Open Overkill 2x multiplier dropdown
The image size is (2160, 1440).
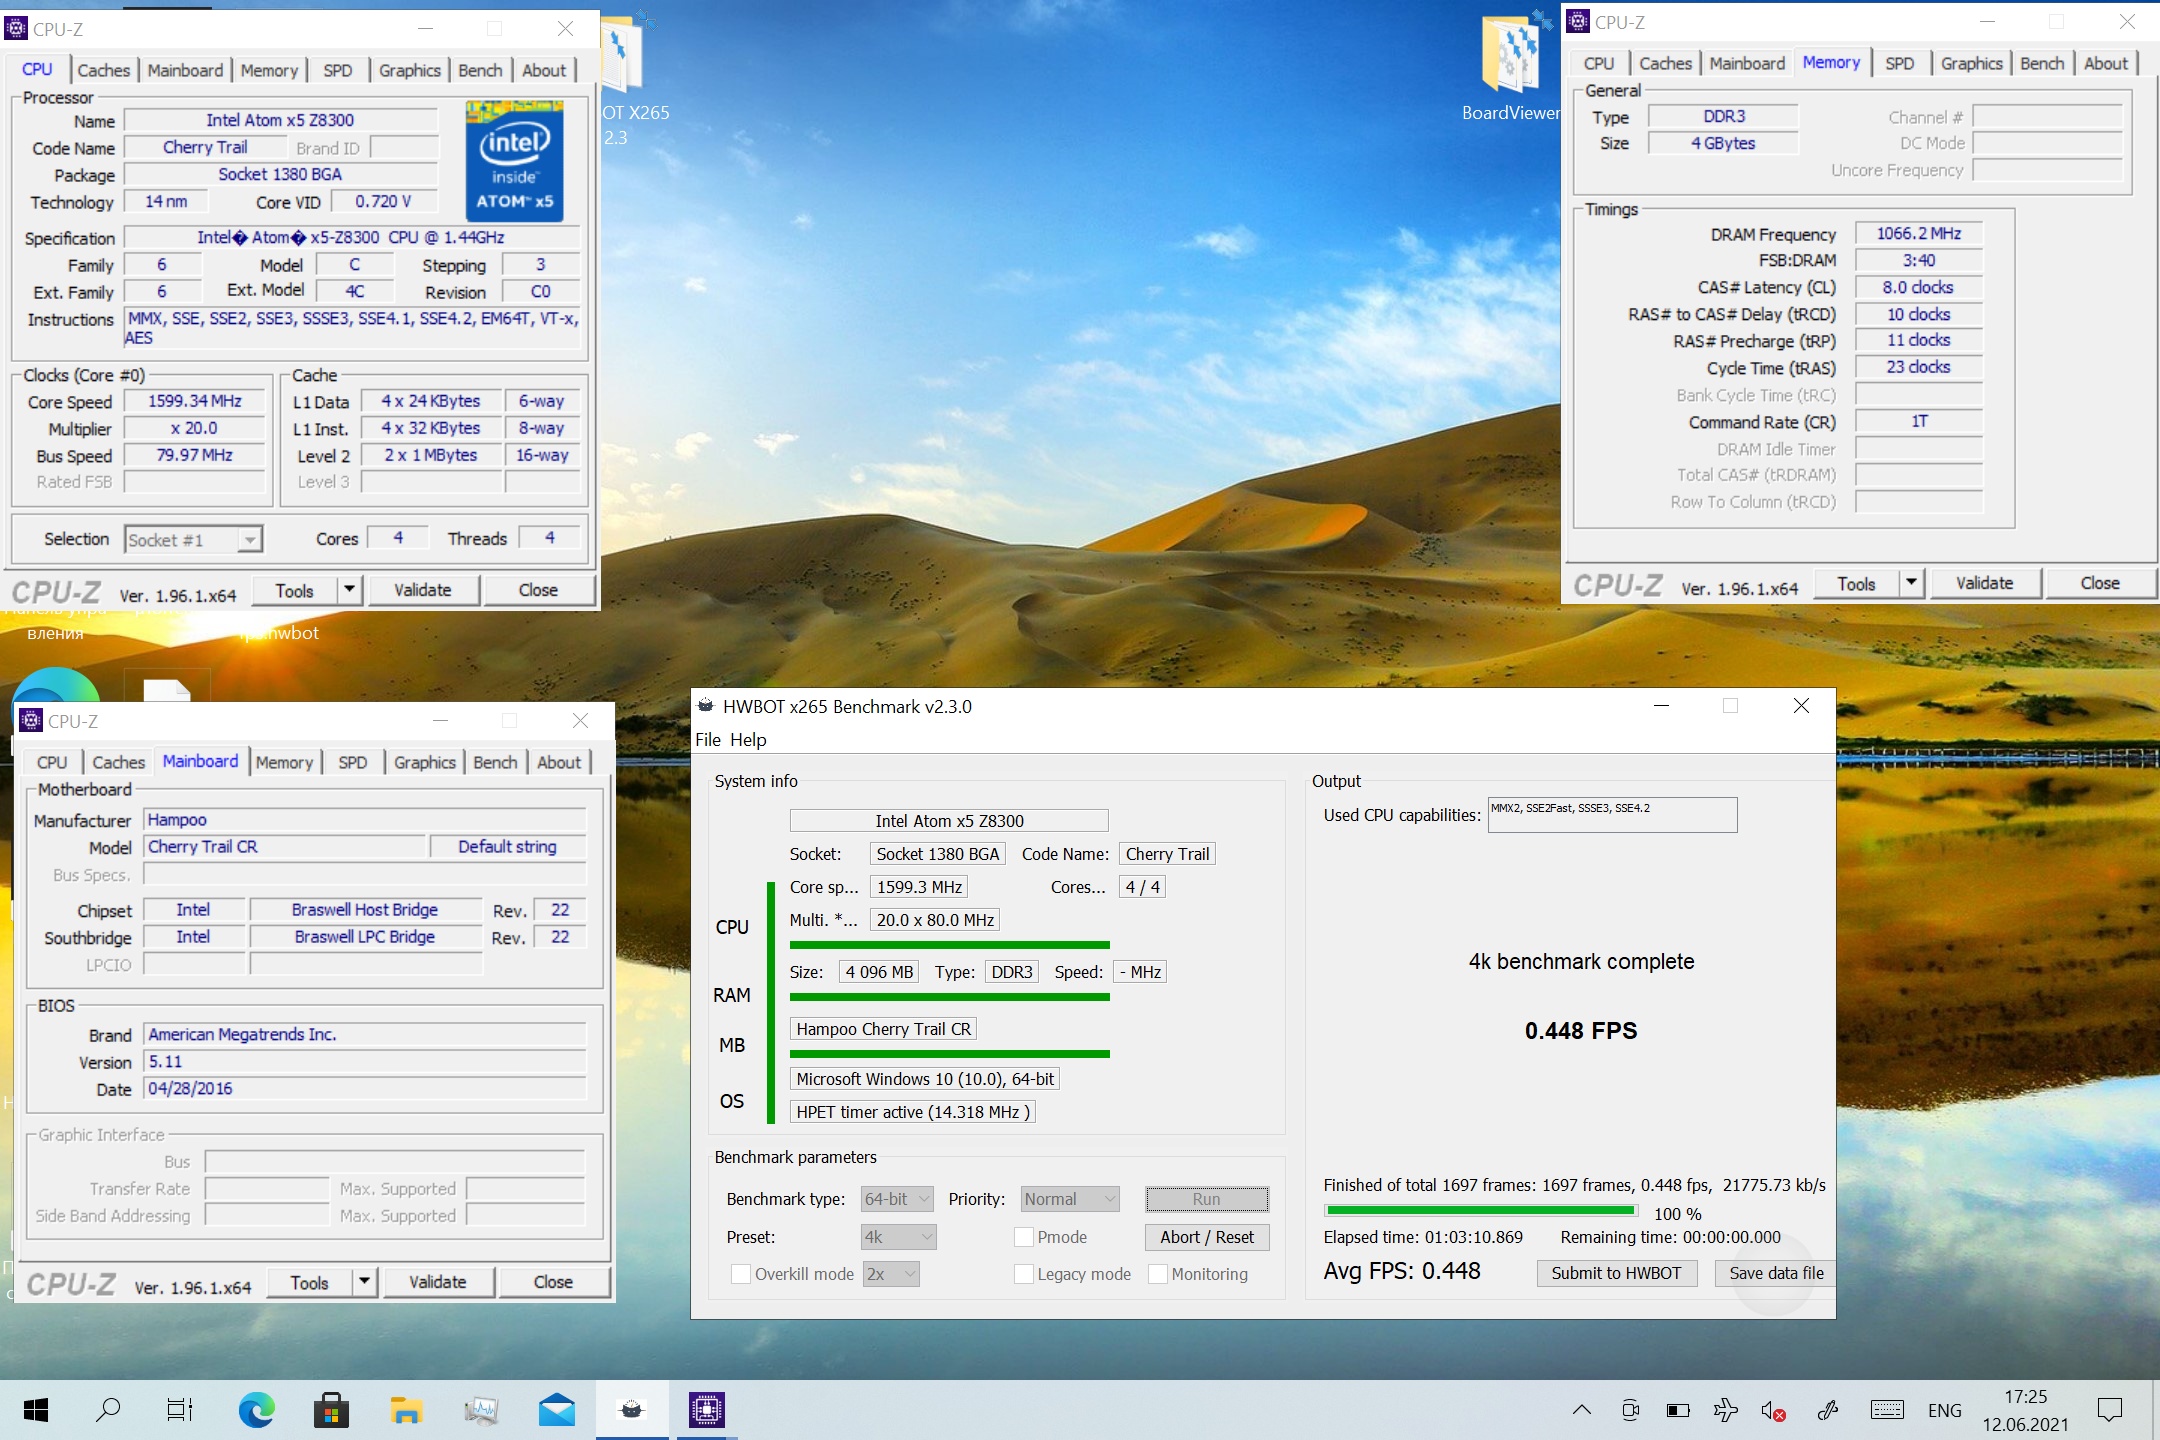891,1274
